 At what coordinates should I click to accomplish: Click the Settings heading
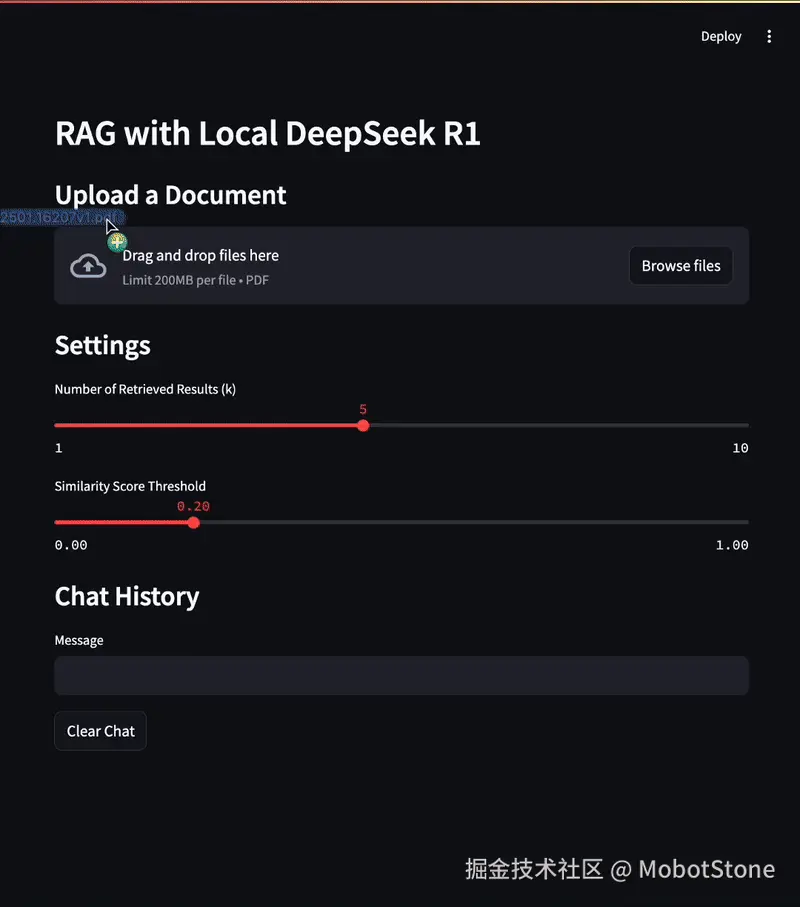[102, 346]
